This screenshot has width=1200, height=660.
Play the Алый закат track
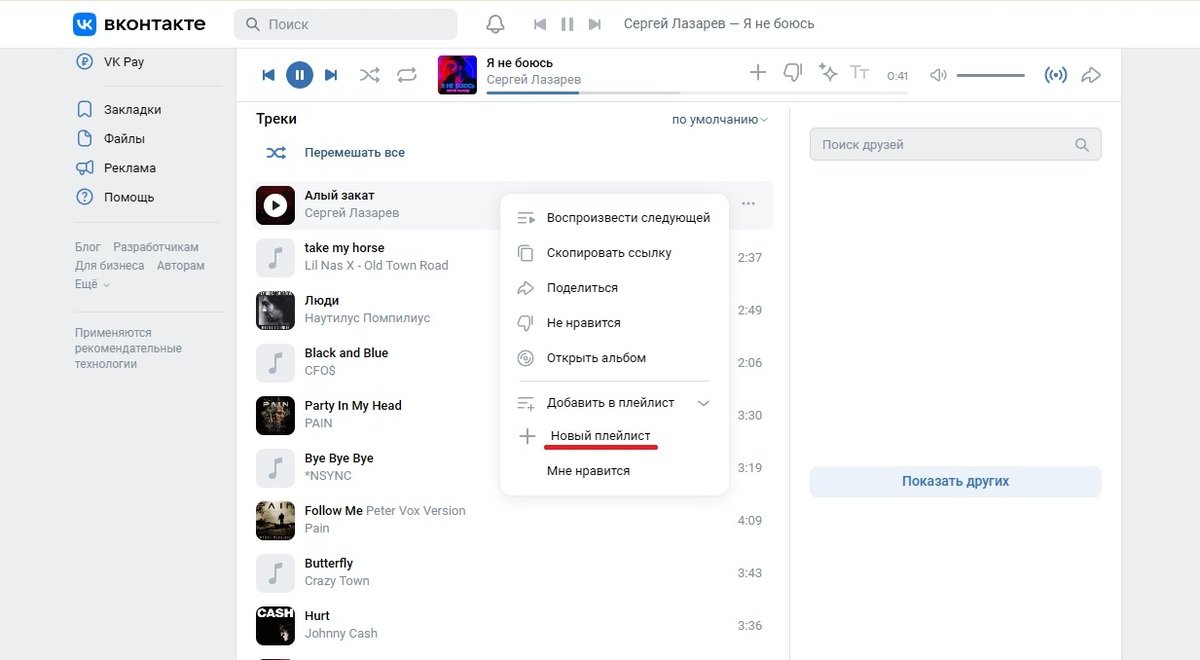275,205
